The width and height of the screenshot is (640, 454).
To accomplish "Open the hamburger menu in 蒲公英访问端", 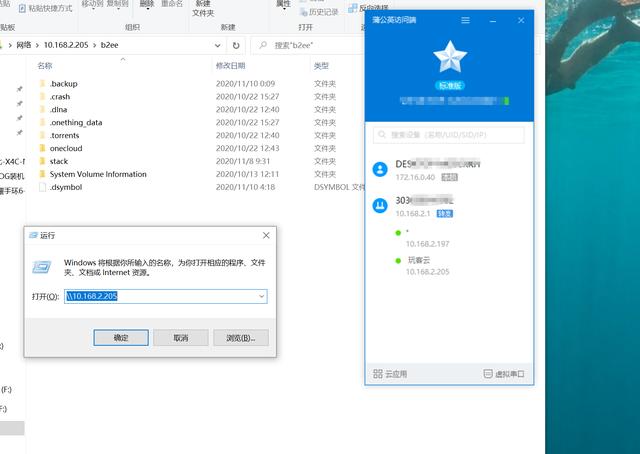I will tap(465, 20).
